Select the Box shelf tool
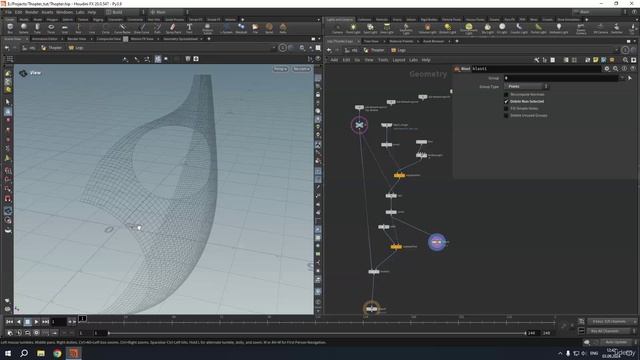This screenshot has height=360, width=640. point(10,28)
